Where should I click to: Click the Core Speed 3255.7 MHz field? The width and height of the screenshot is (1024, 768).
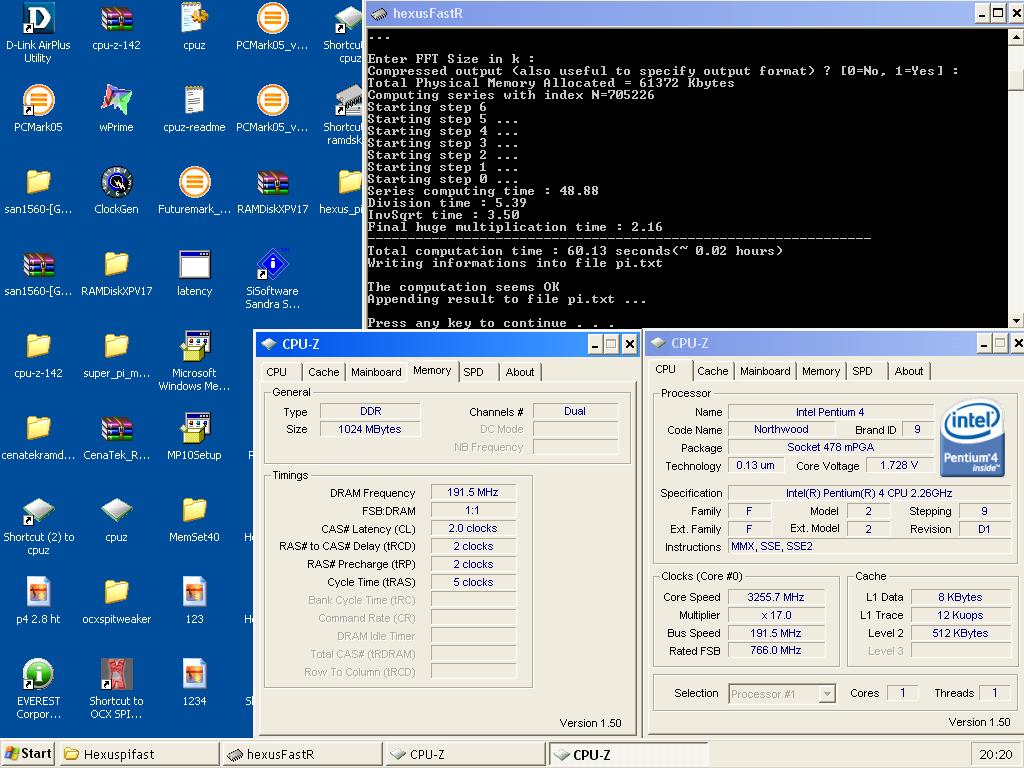(776, 597)
